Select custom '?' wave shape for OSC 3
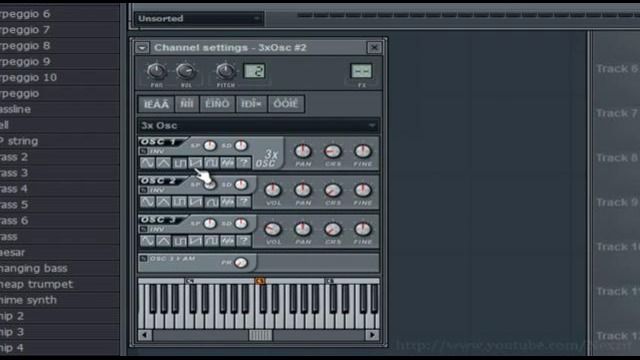This screenshot has height=360, width=640. pos(243,241)
